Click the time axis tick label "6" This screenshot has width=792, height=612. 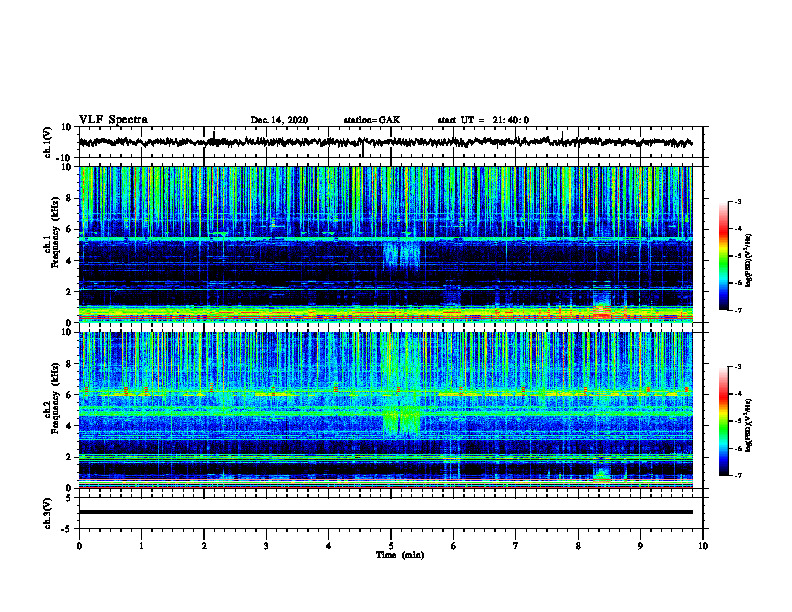pos(454,546)
